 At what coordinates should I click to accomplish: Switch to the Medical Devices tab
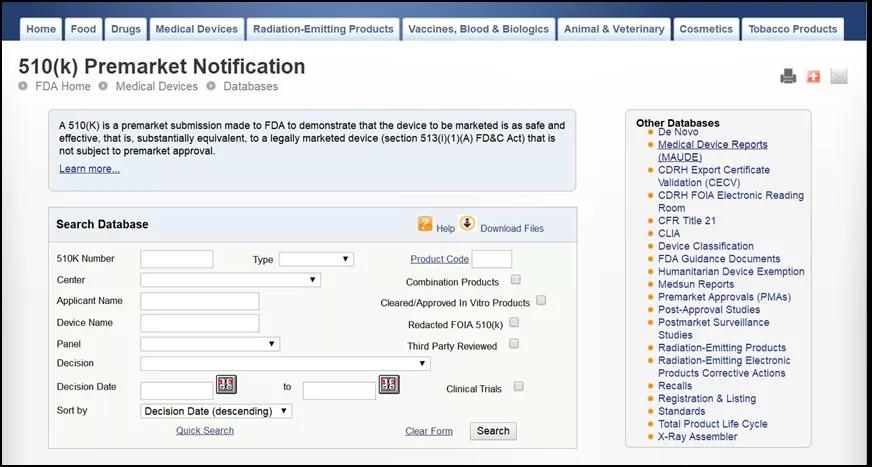[196, 29]
